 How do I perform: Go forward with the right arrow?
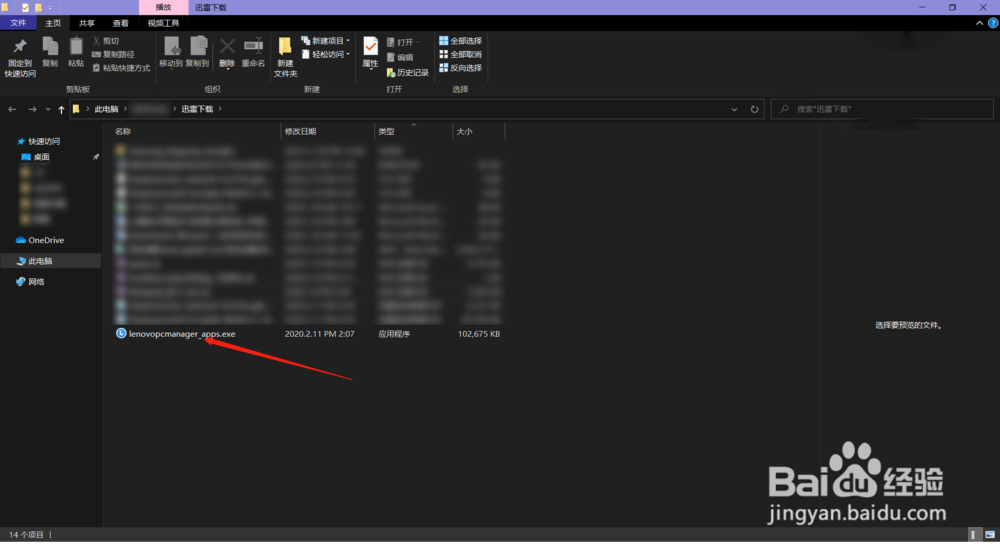[32, 109]
